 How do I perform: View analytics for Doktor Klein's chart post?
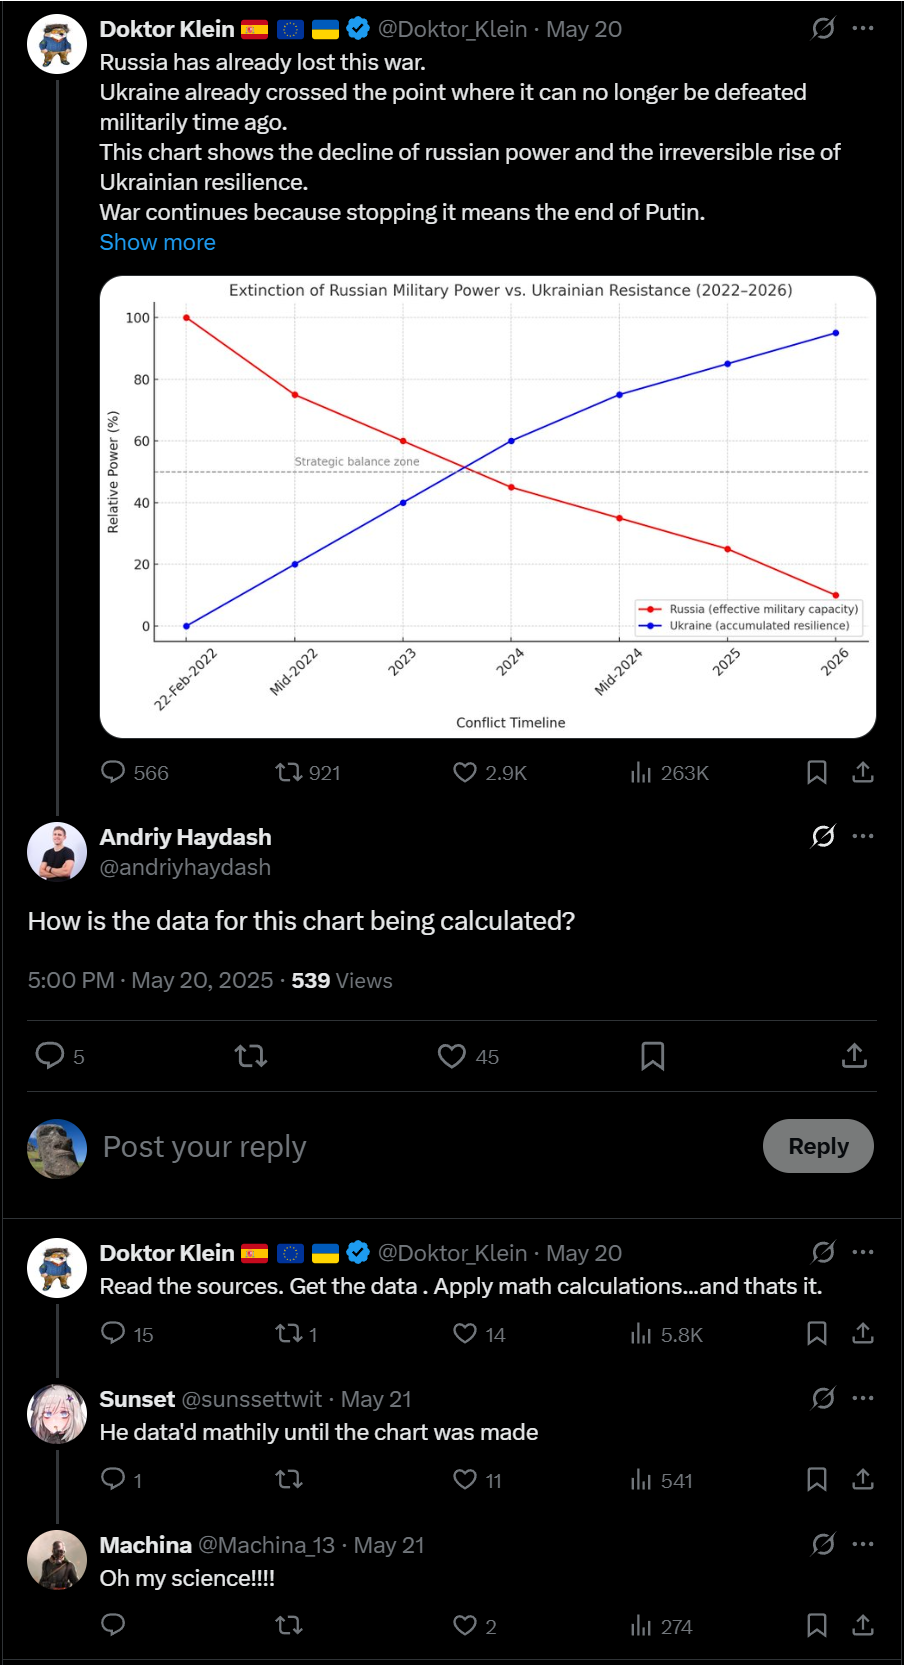click(641, 772)
